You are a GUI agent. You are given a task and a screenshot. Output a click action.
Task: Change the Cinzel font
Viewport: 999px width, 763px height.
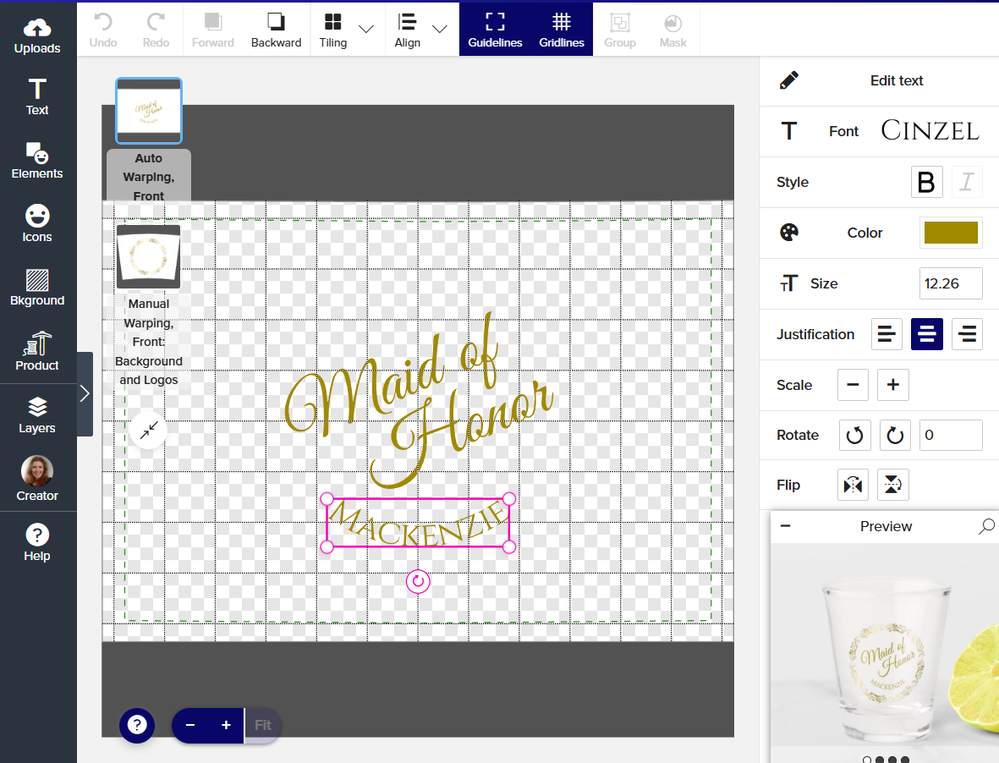pos(929,131)
